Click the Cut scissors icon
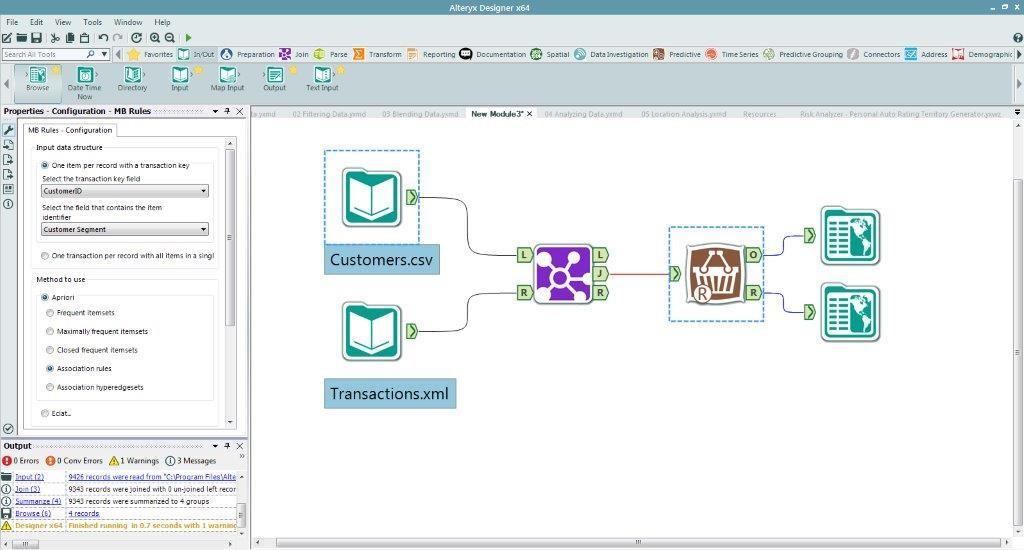 click(56, 38)
